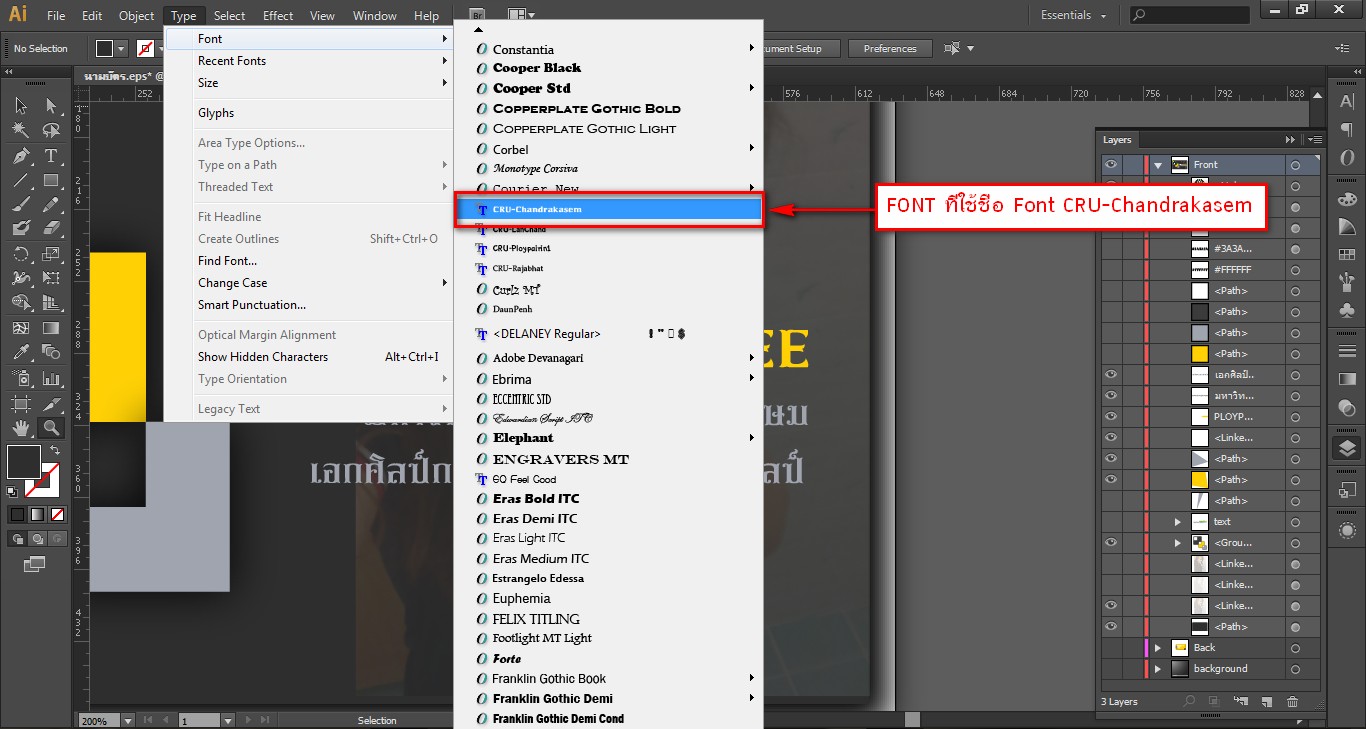Open the Recent Fonts submenu
1366x729 pixels.
[309, 61]
